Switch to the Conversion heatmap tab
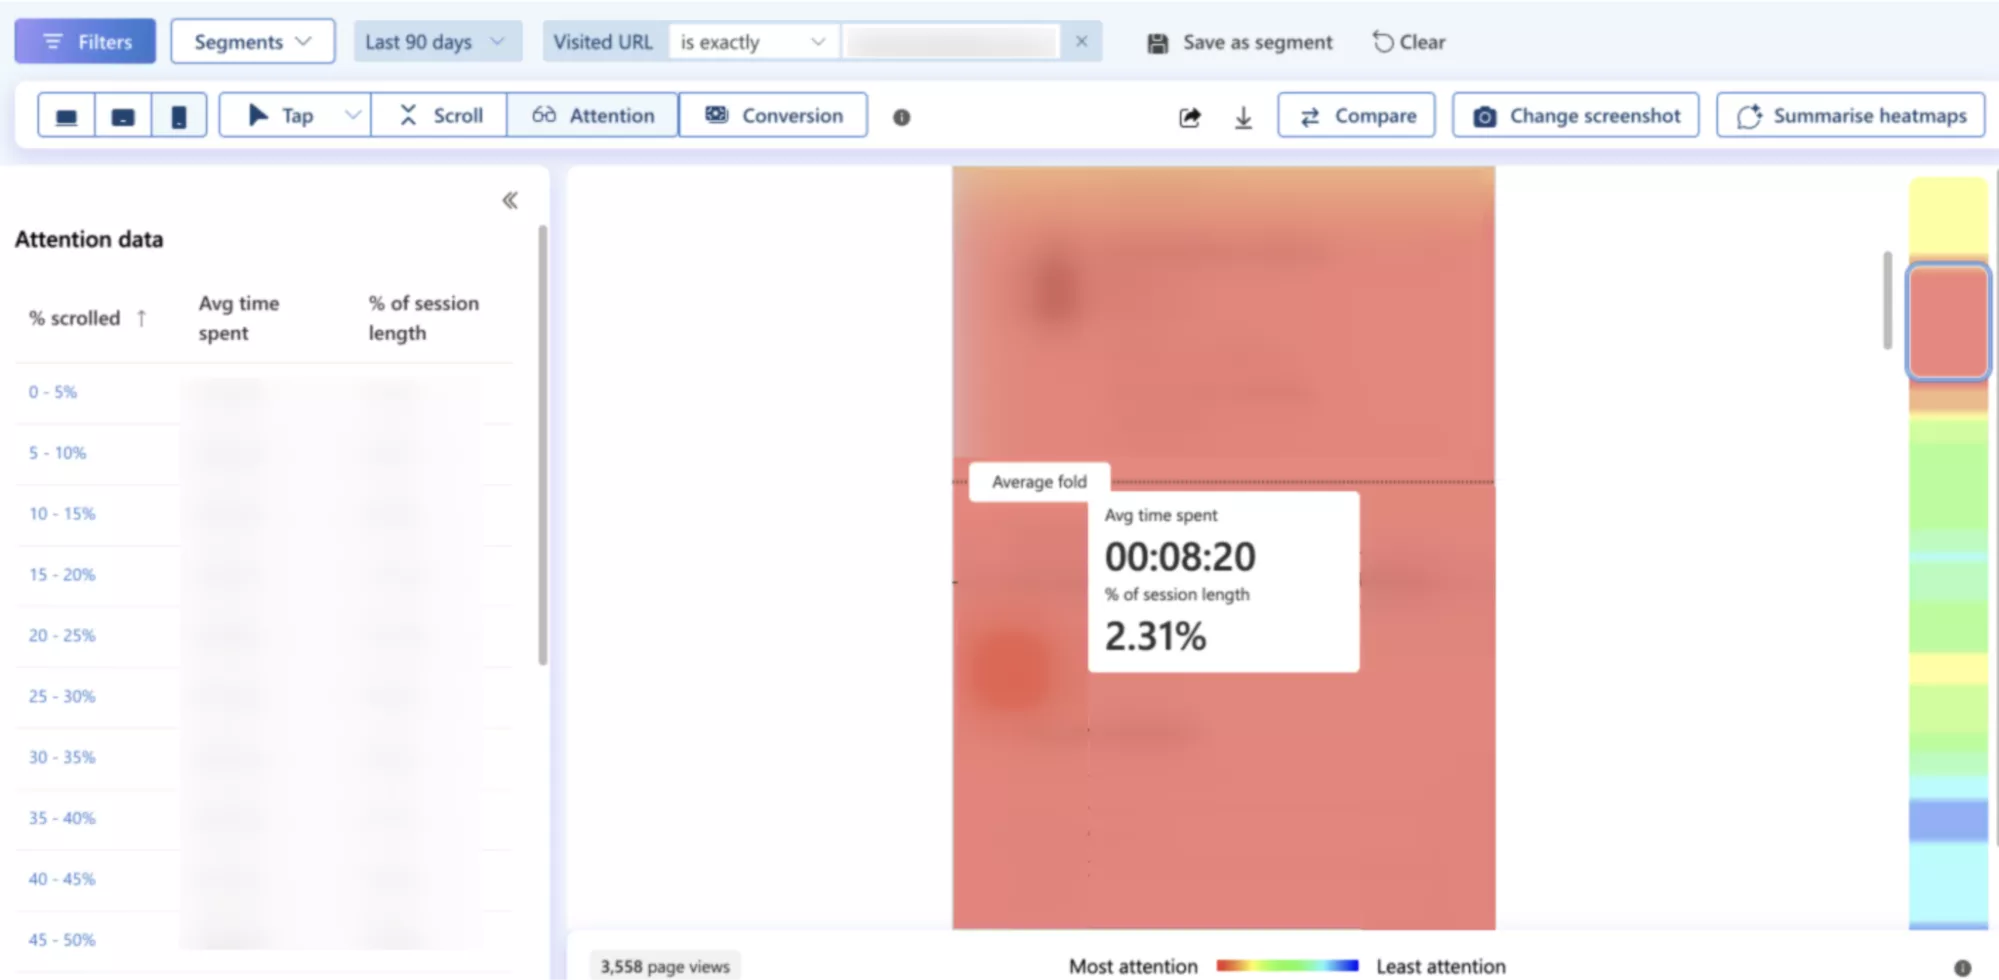The image size is (1999, 980). point(773,116)
